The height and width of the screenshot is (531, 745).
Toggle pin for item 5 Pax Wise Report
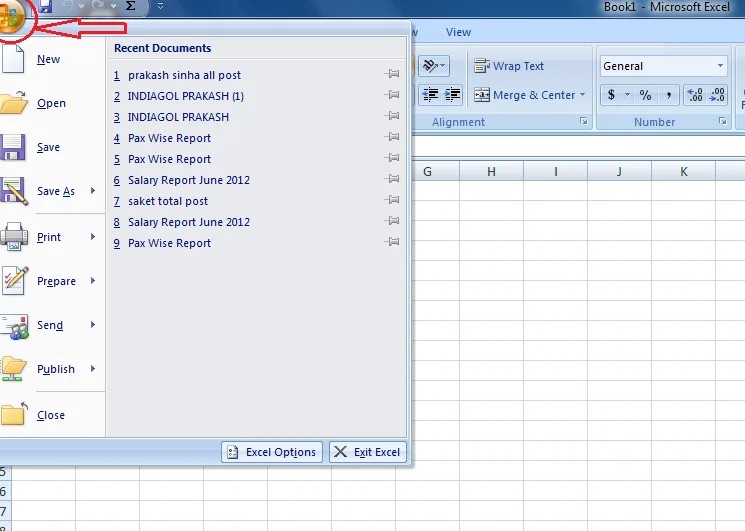click(x=392, y=158)
